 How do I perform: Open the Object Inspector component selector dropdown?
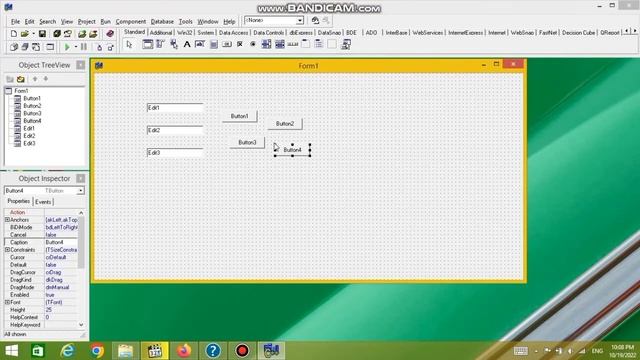point(81,191)
